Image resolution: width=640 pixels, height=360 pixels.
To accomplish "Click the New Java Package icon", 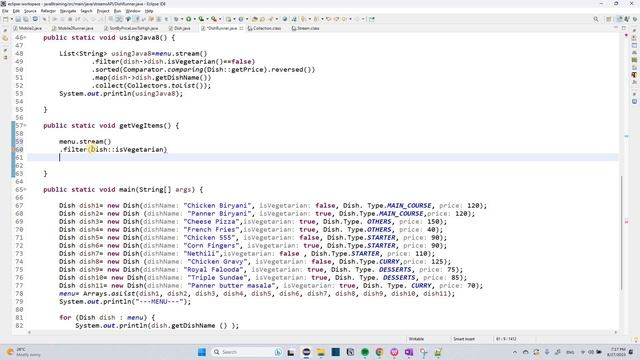I will [229, 19].
